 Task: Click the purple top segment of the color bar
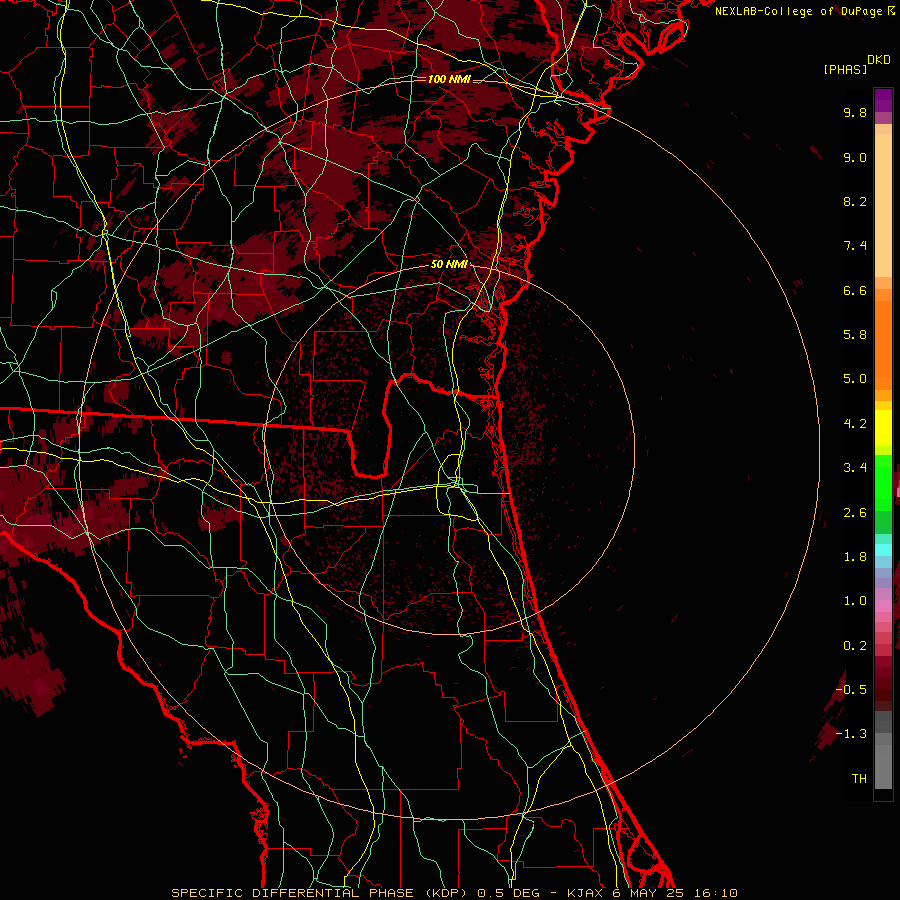[x=883, y=100]
